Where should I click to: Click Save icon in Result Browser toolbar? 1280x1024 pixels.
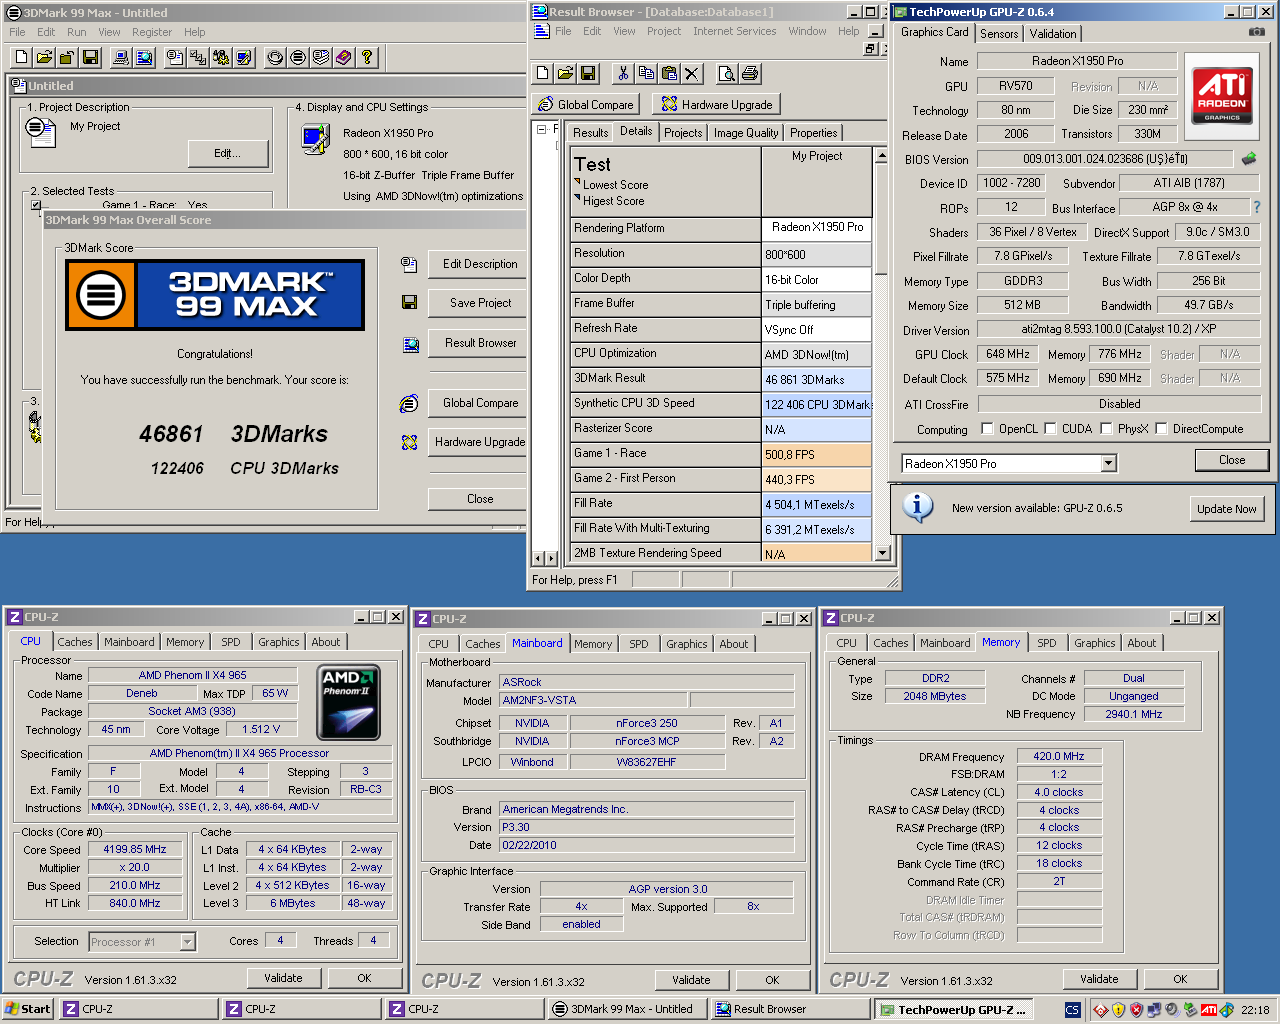(588, 73)
